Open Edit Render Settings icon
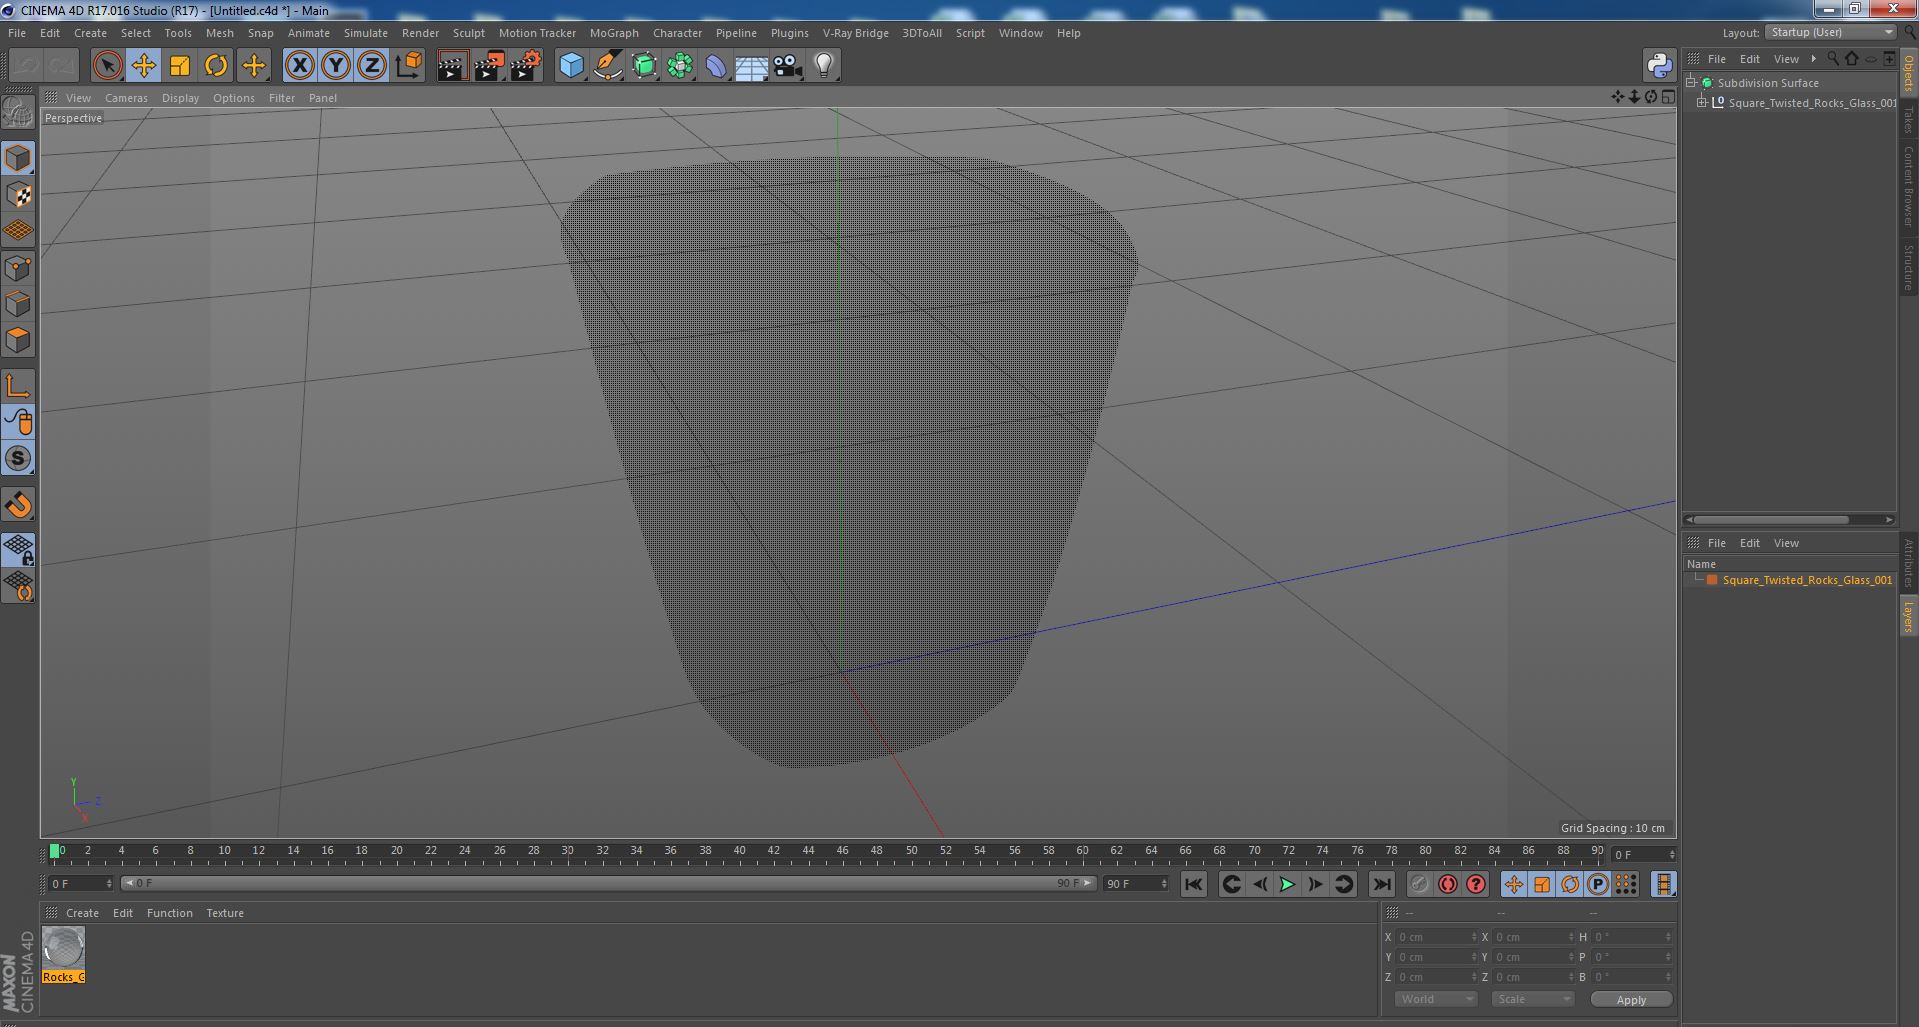 pos(526,66)
